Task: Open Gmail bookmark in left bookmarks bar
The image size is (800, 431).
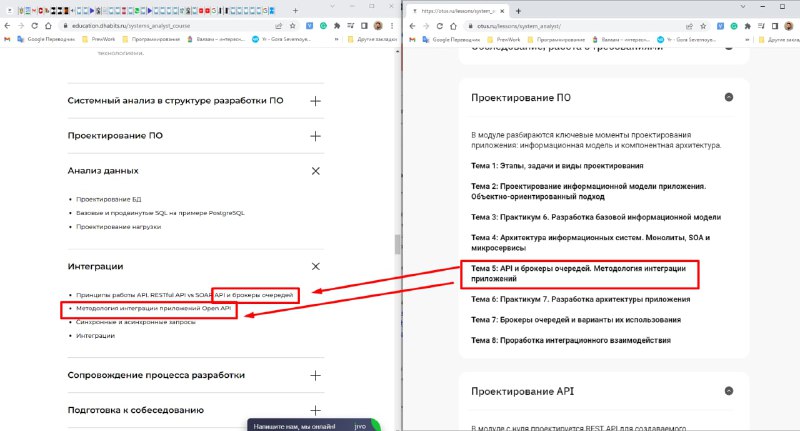Action: [x=9, y=39]
